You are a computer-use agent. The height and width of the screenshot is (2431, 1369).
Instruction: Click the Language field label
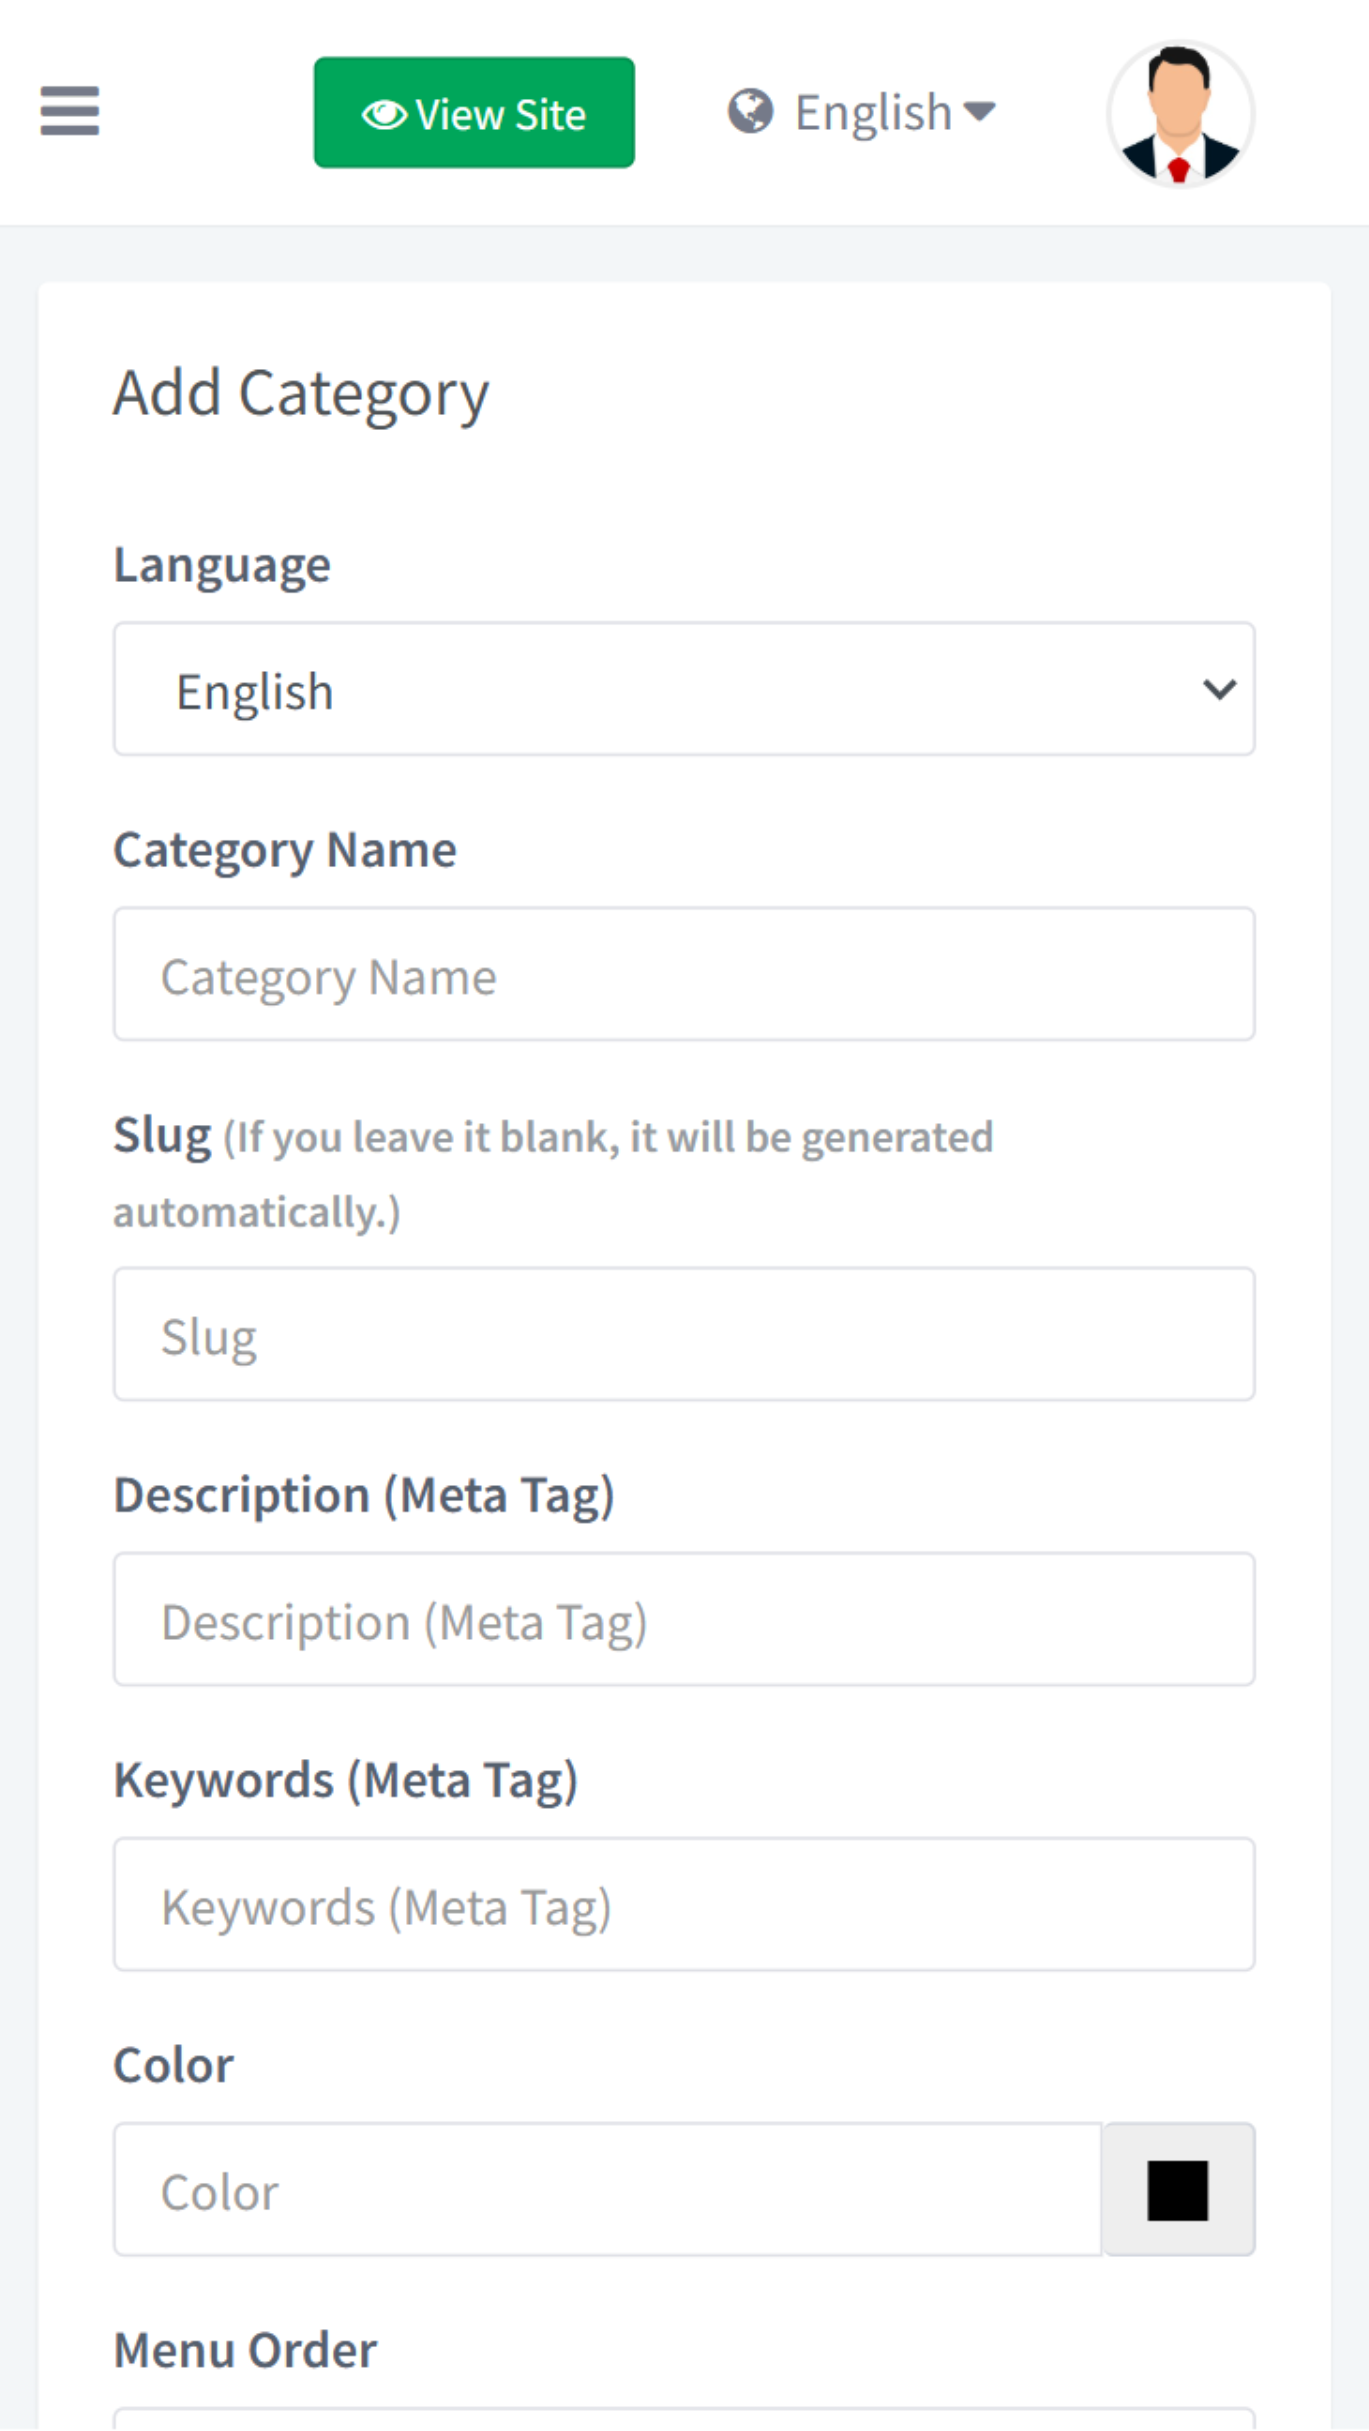(221, 566)
